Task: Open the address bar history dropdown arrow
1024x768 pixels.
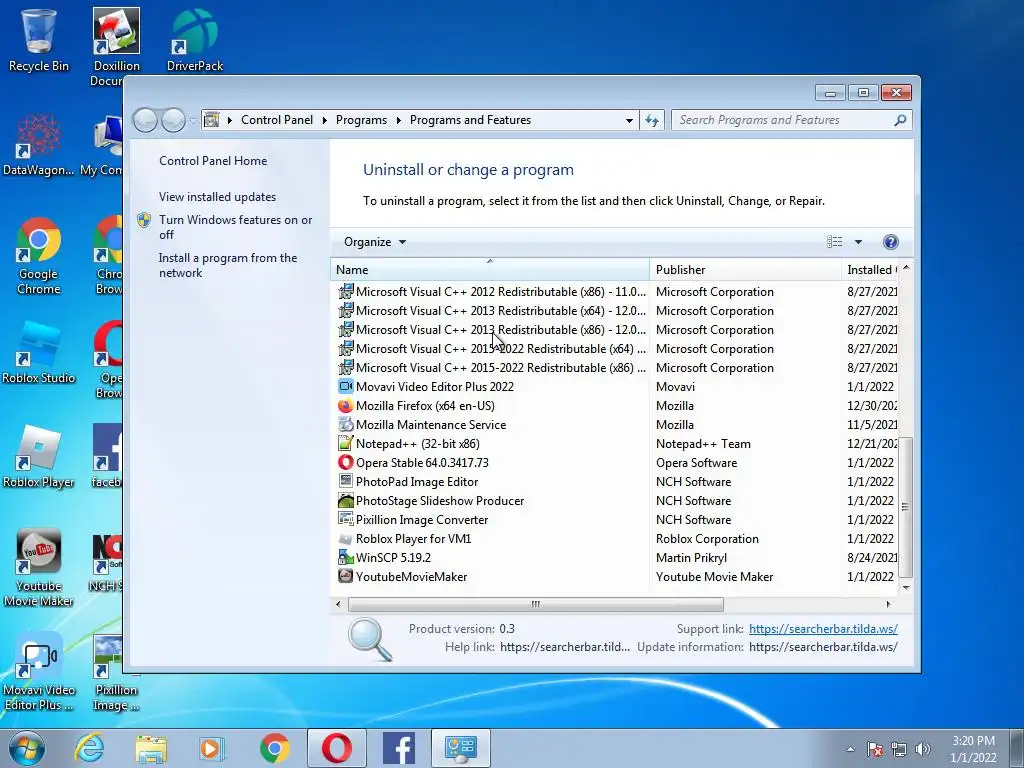Action: (629, 120)
